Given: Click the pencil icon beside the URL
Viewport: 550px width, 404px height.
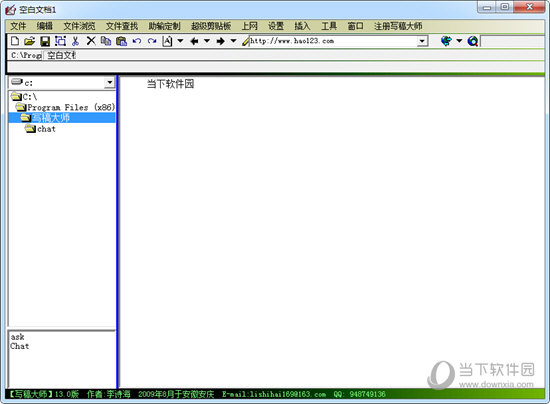Looking at the screenshot, I should pos(246,41).
